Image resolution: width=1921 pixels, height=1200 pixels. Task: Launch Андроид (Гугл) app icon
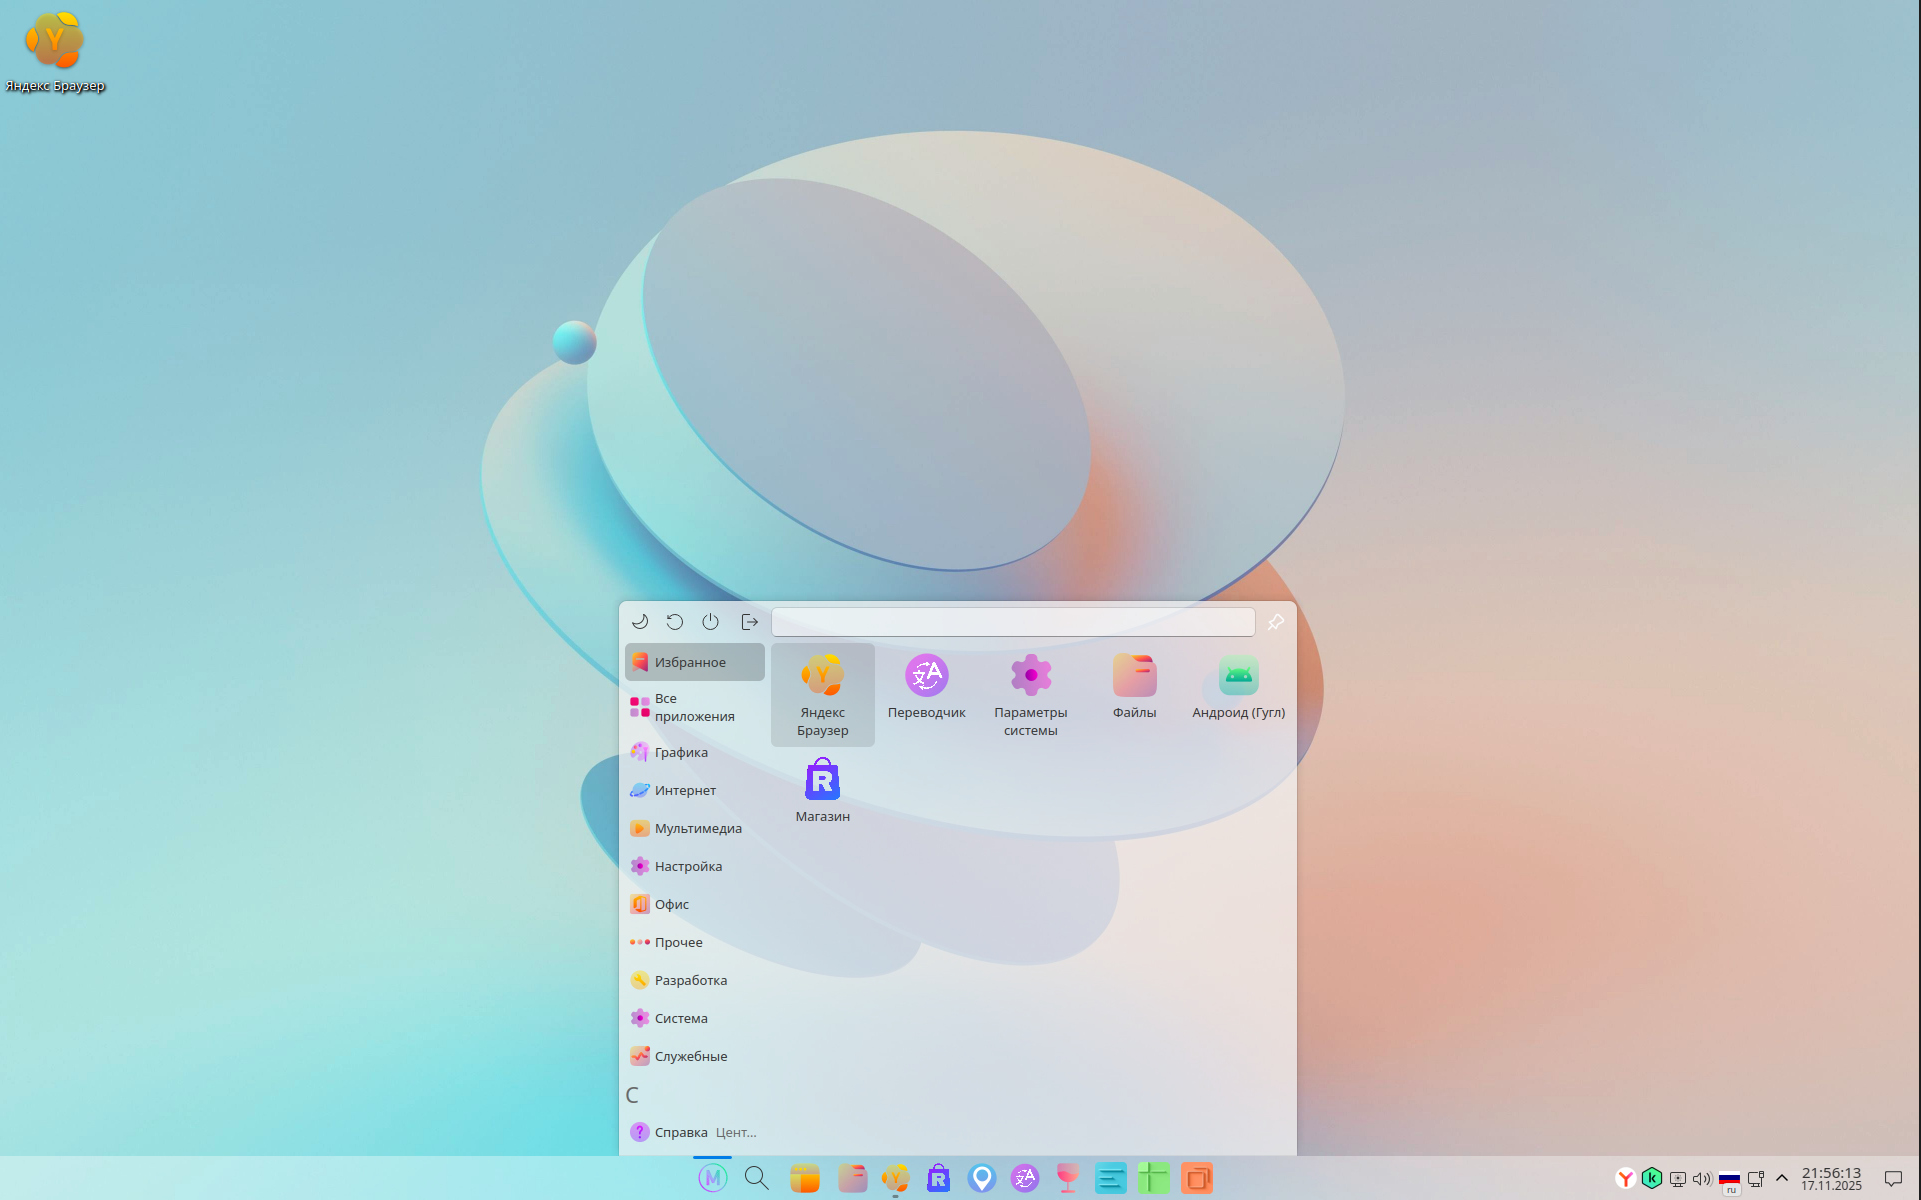click(1238, 688)
